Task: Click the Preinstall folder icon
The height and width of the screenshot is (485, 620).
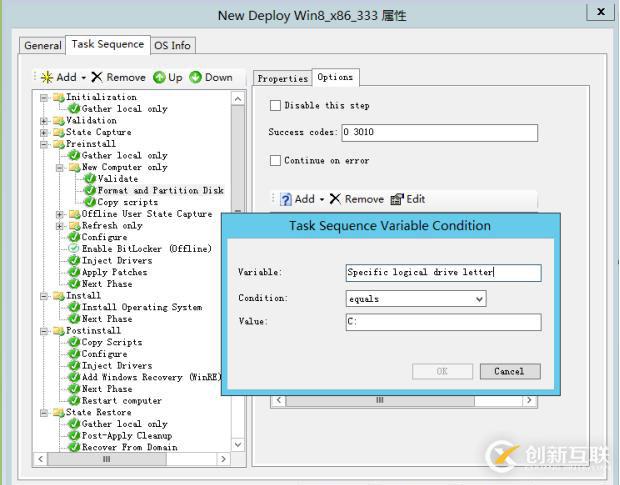Action: pyautogui.click(x=59, y=144)
